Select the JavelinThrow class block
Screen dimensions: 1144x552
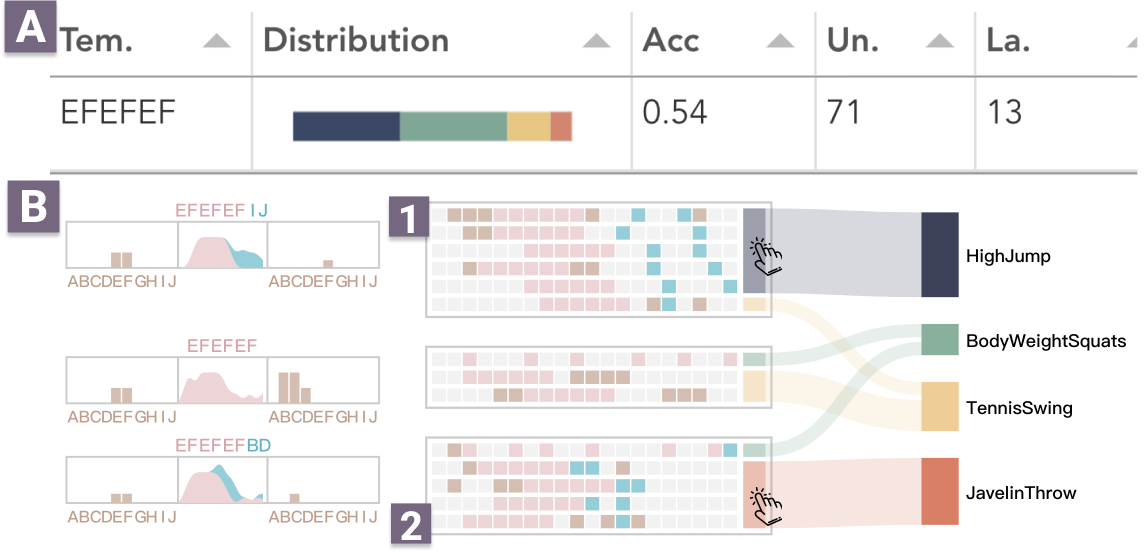click(x=939, y=491)
